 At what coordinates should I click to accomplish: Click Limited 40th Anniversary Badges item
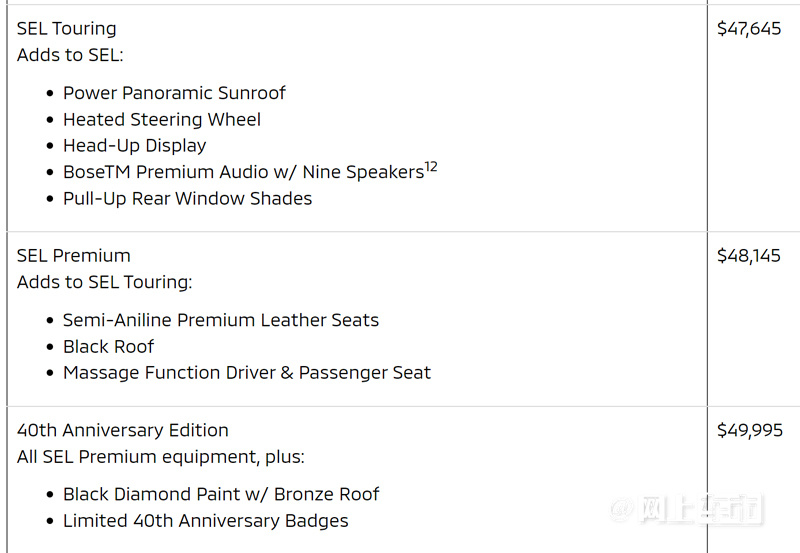click(206, 521)
